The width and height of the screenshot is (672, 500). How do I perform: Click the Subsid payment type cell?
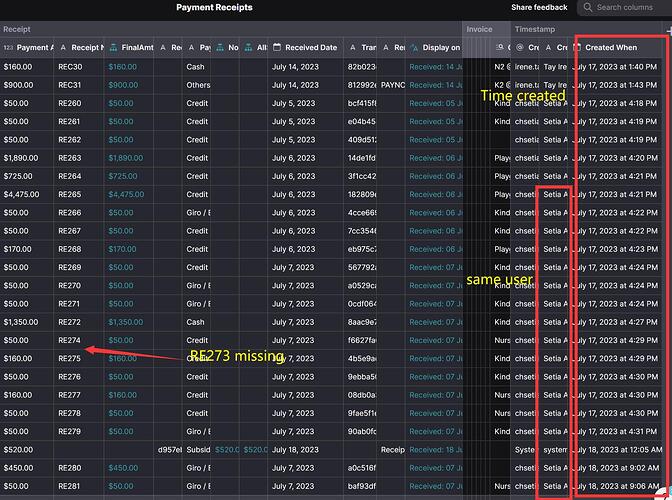click(x=196, y=450)
